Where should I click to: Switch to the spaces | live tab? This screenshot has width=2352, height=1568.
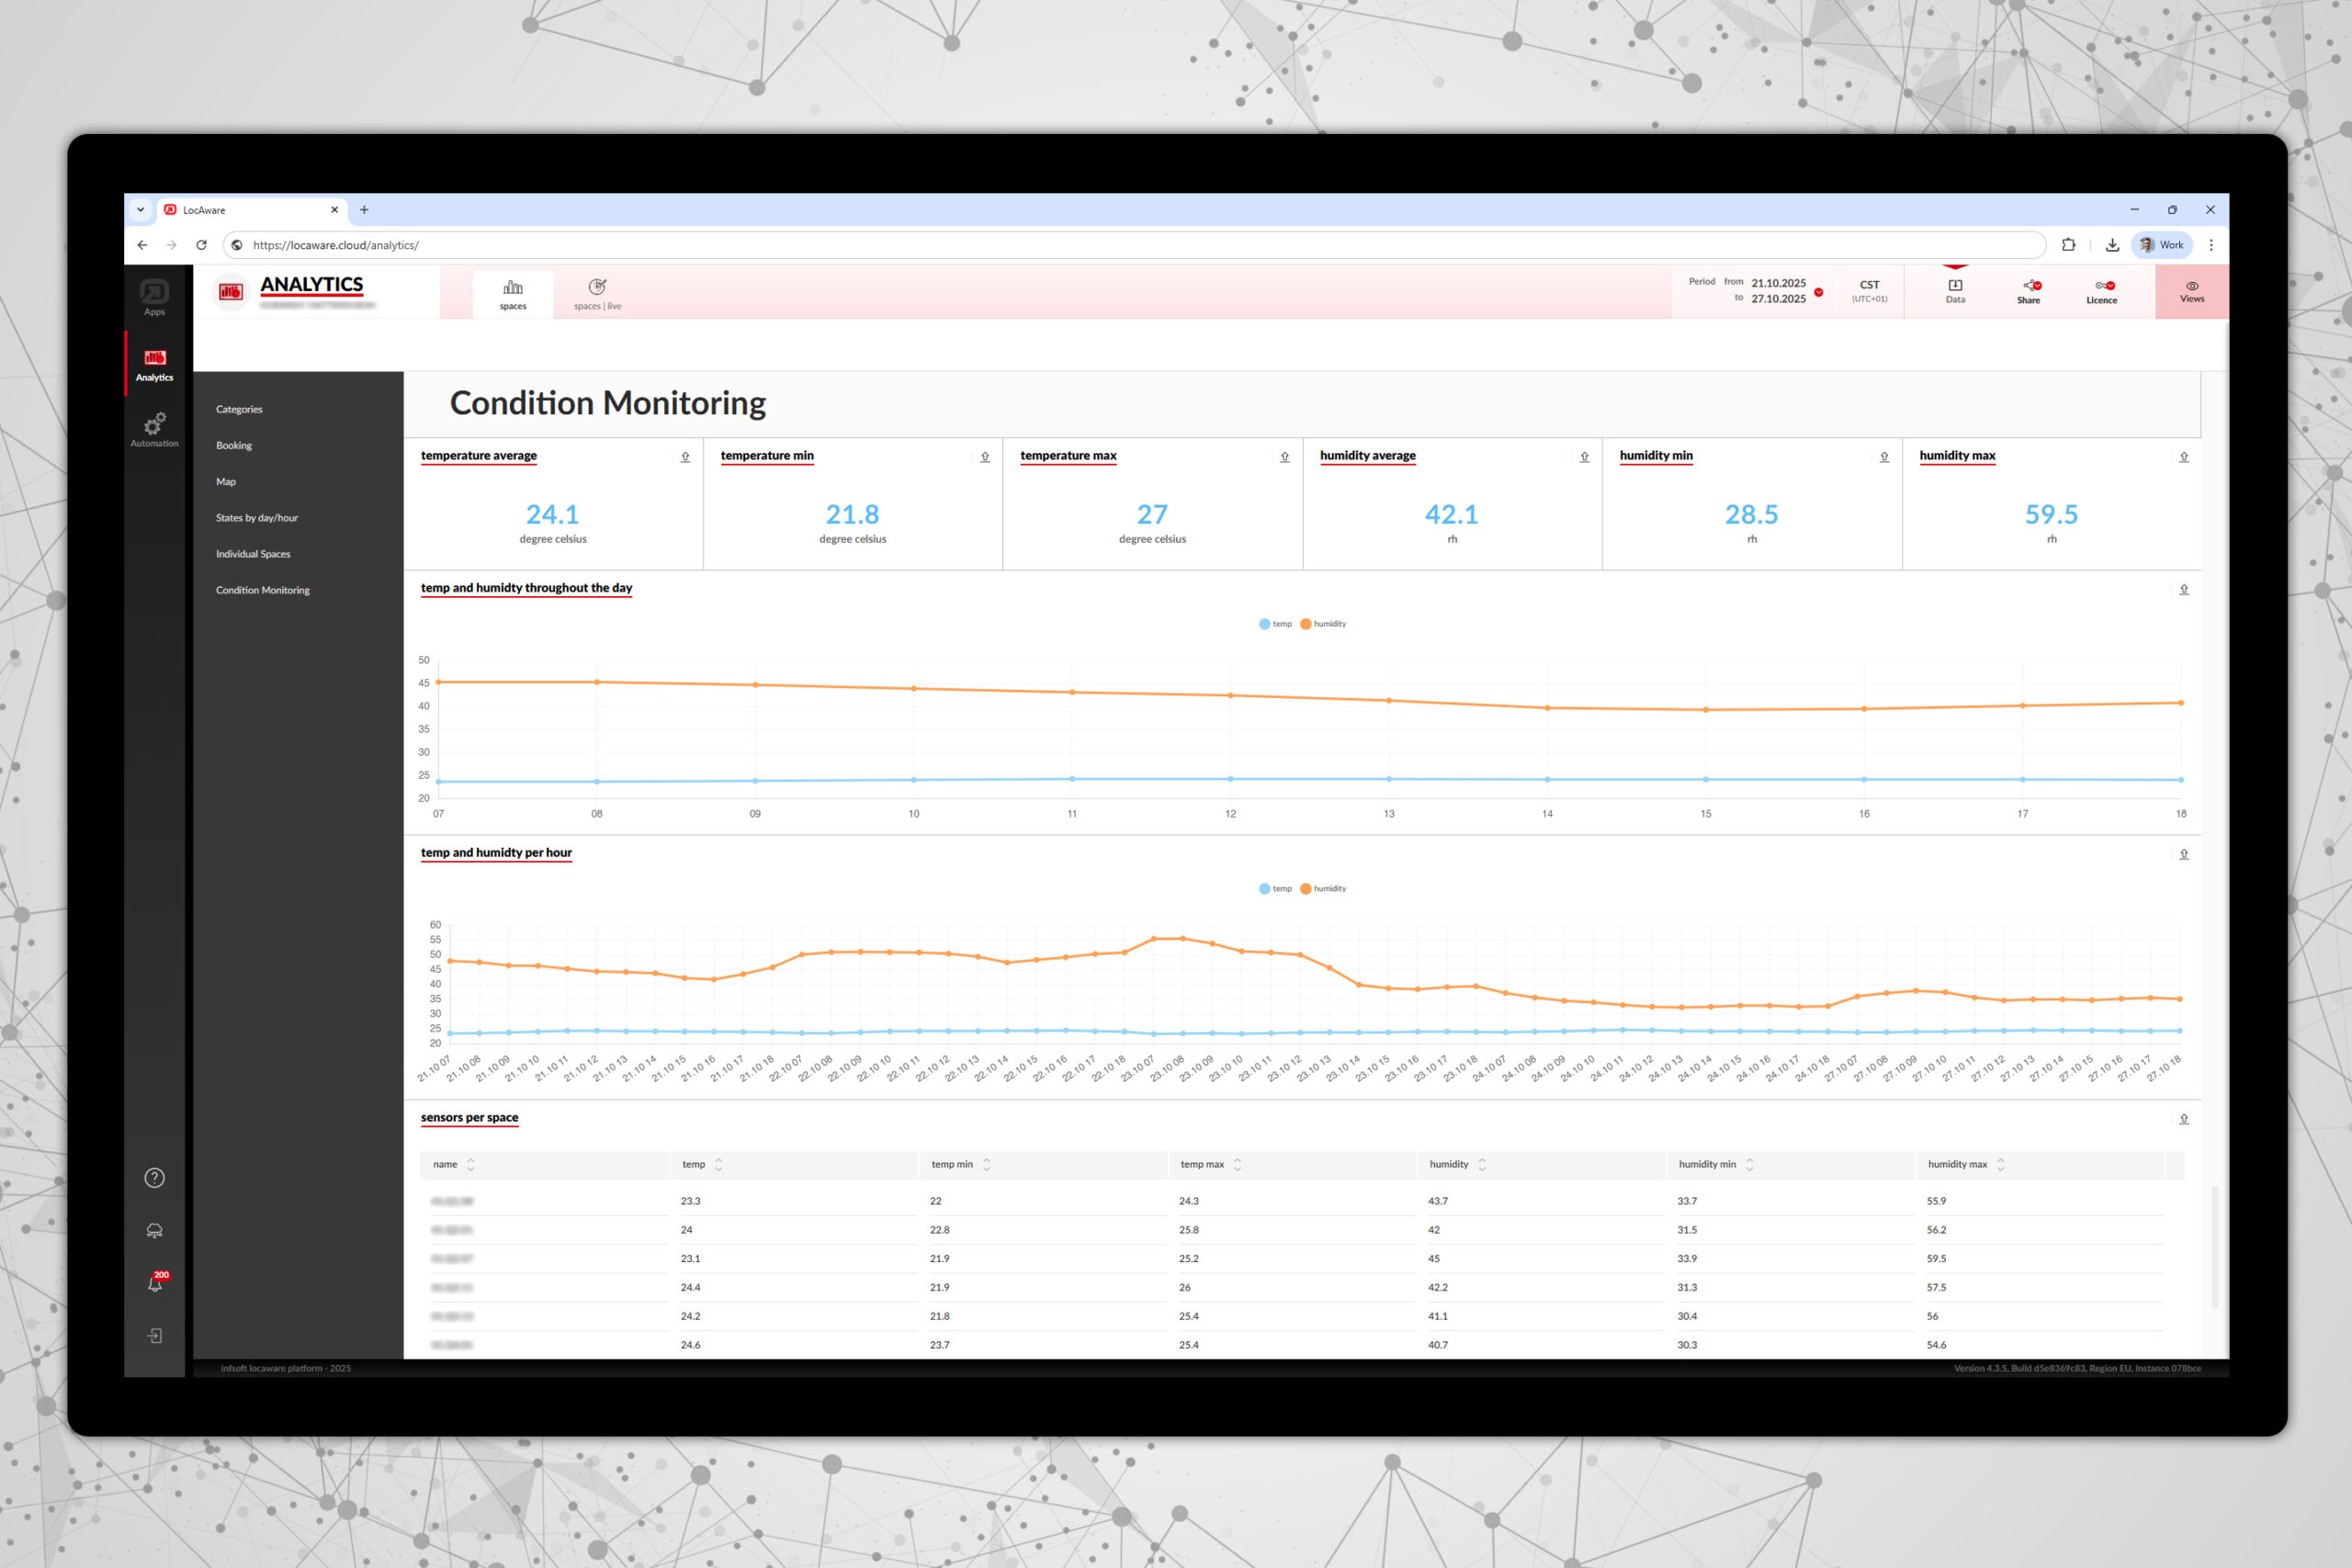[x=597, y=294]
